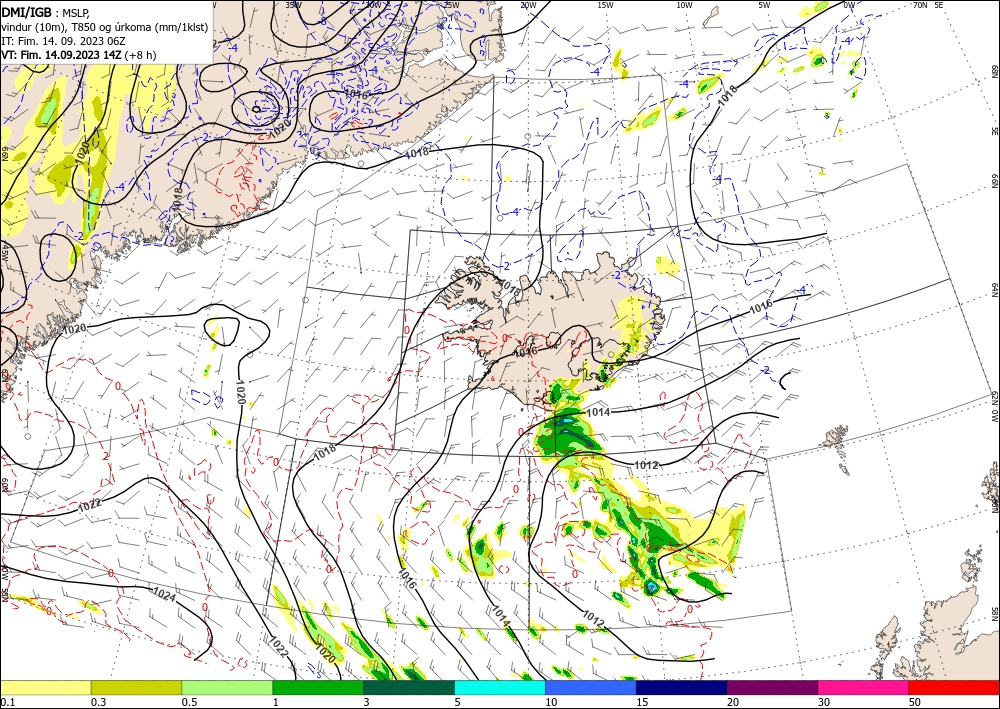Select the dark green 3–5 mm legend swatch

pos(409,687)
